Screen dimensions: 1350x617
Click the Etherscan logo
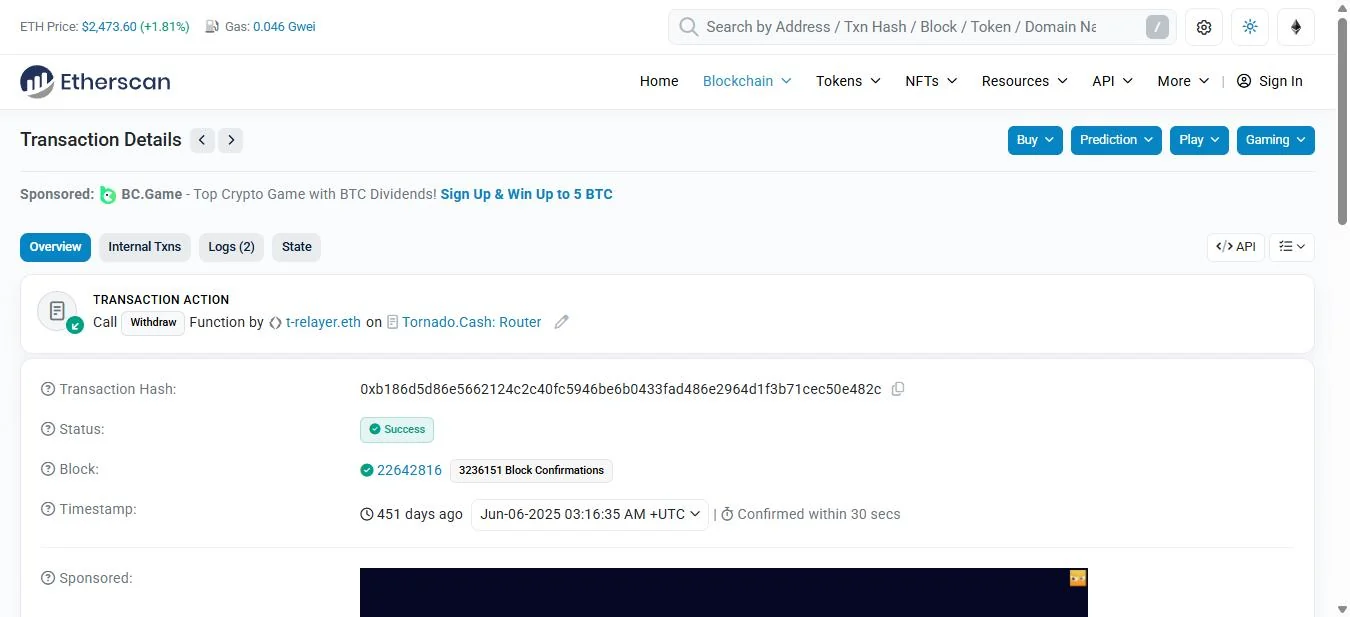coord(95,81)
